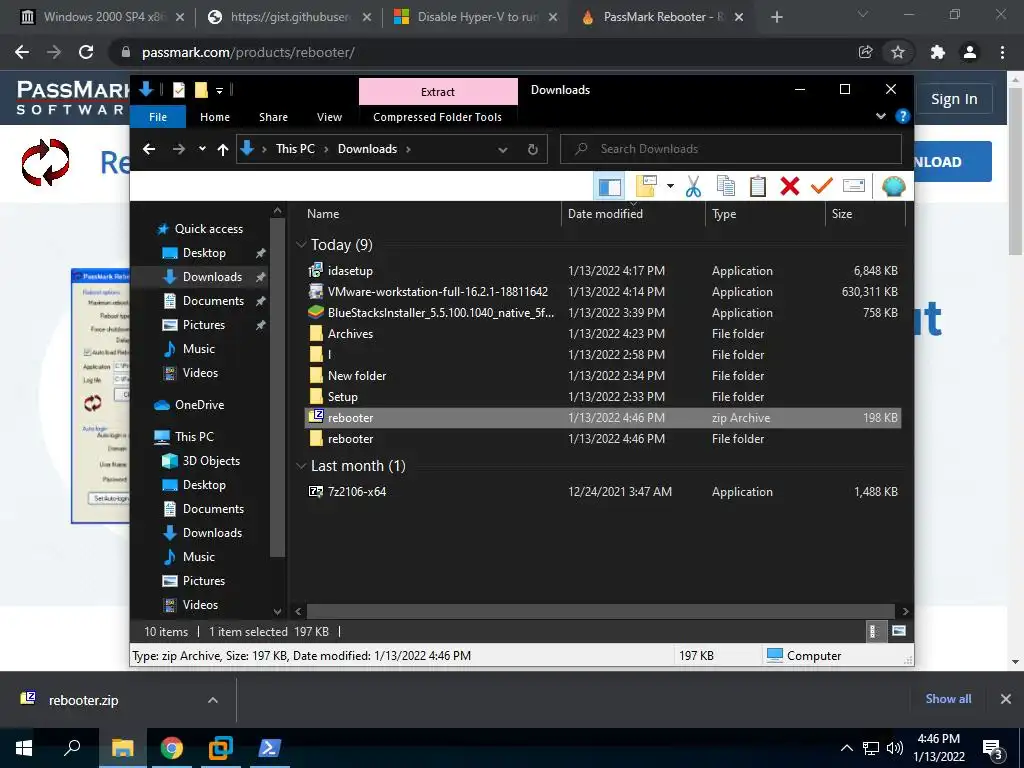1024x768 pixels.
Task: Open the folder options dropdown arrow
Action: click(x=670, y=187)
